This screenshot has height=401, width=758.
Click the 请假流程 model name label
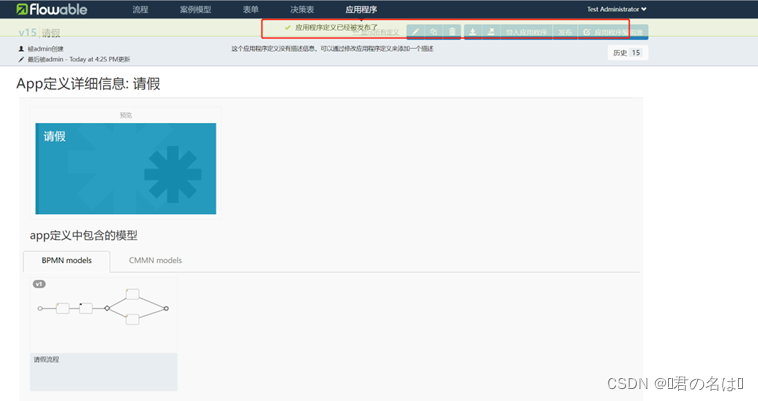[x=46, y=359]
